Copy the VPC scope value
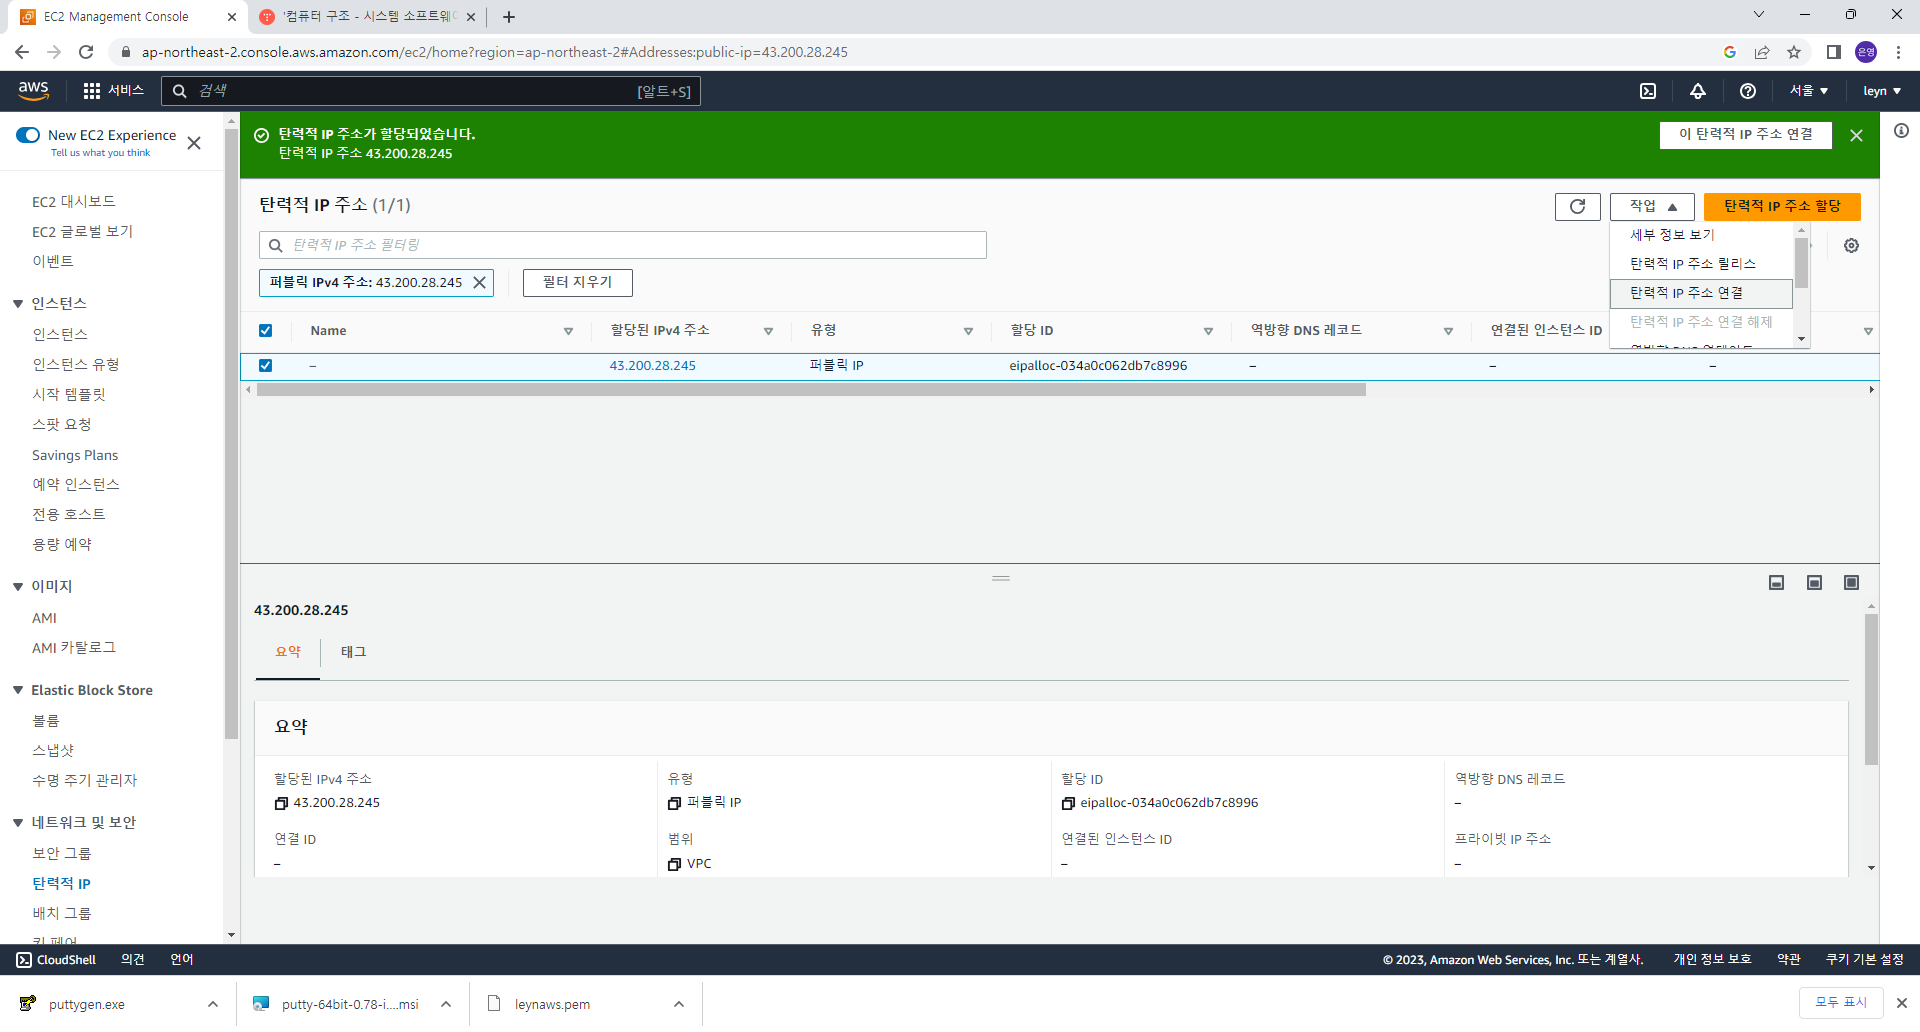1920x1032 pixels. pyautogui.click(x=674, y=864)
